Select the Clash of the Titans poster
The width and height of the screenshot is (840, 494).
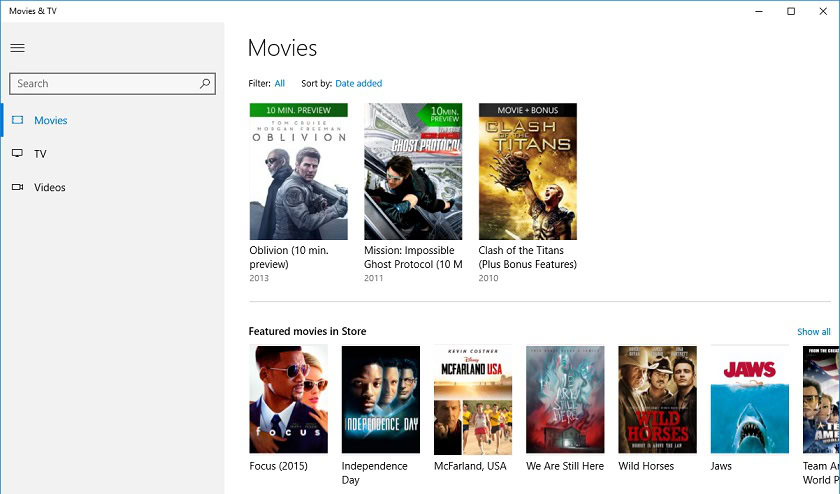[527, 171]
